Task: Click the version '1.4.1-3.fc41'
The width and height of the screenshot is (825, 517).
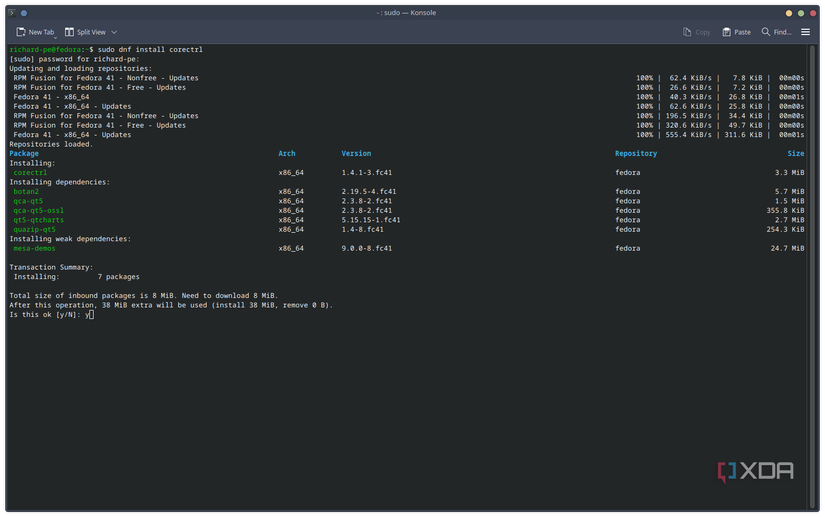Action: (367, 173)
